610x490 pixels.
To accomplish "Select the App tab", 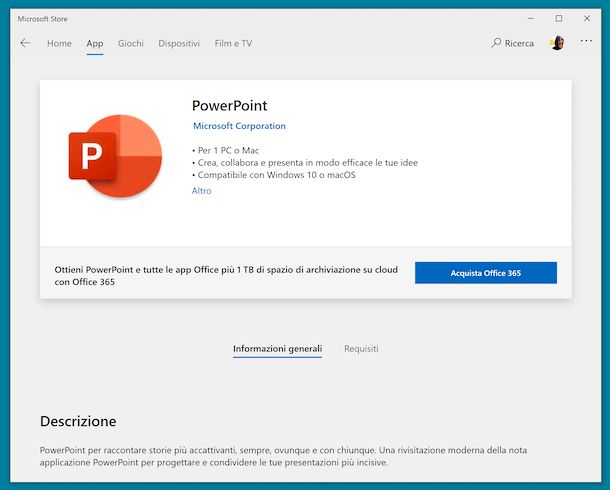I will tap(95, 44).
